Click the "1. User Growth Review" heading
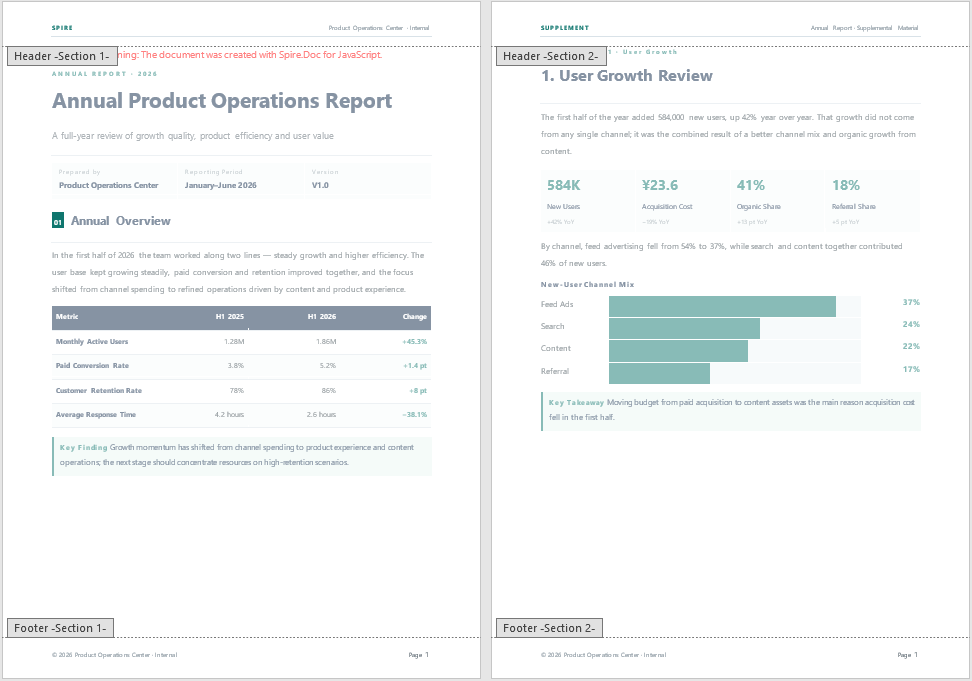 [627, 76]
